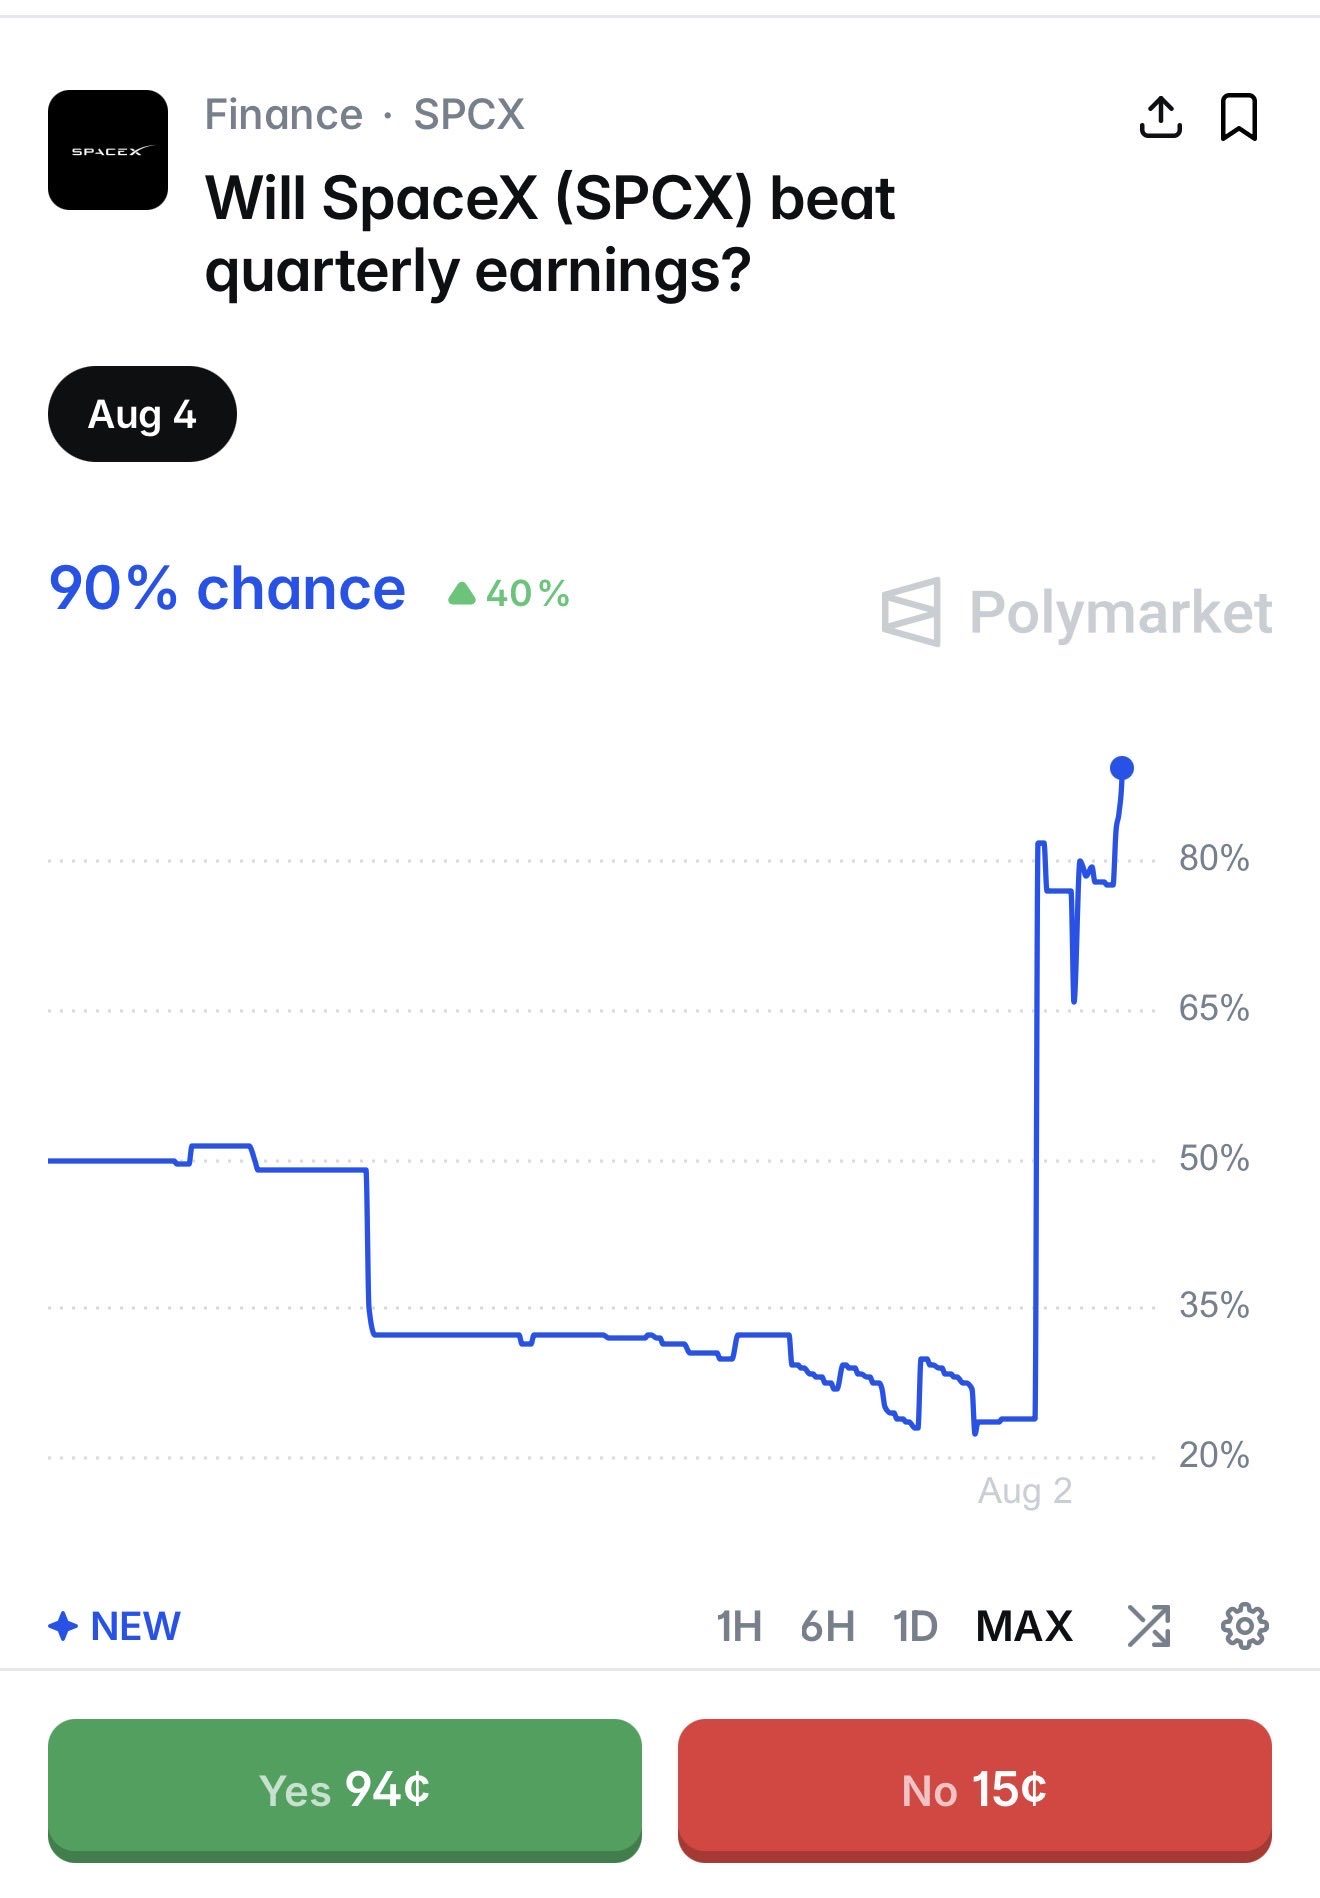Viewport: 1320px width, 1898px height.
Task: Open the market title heading
Action: (550, 234)
